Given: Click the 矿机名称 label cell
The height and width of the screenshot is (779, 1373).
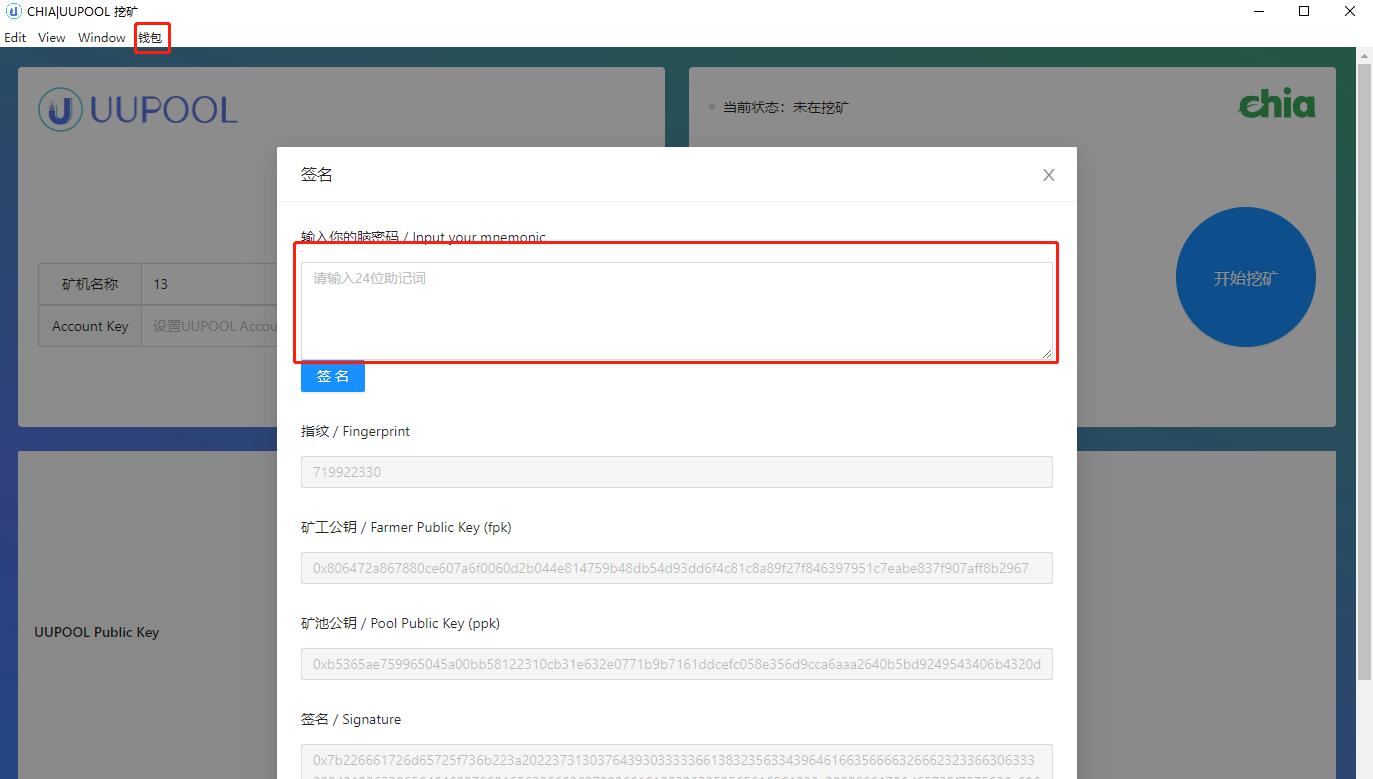Looking at the screenshot, I should point(90,284).
